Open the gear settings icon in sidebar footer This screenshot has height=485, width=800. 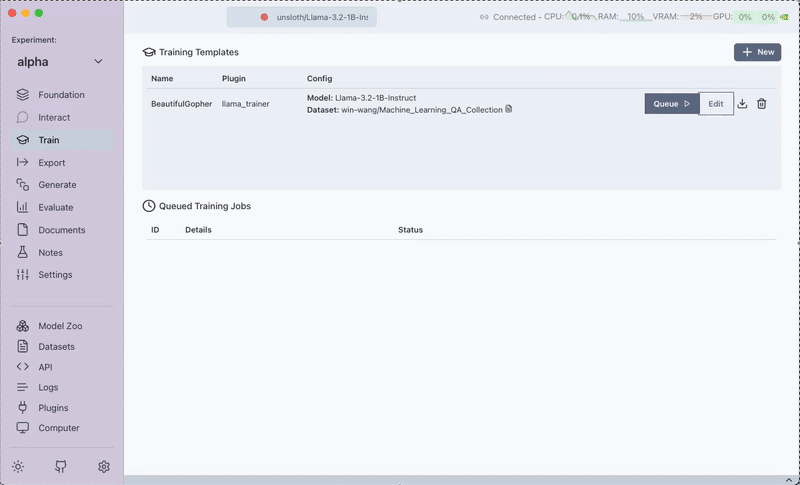coord(104,467)
